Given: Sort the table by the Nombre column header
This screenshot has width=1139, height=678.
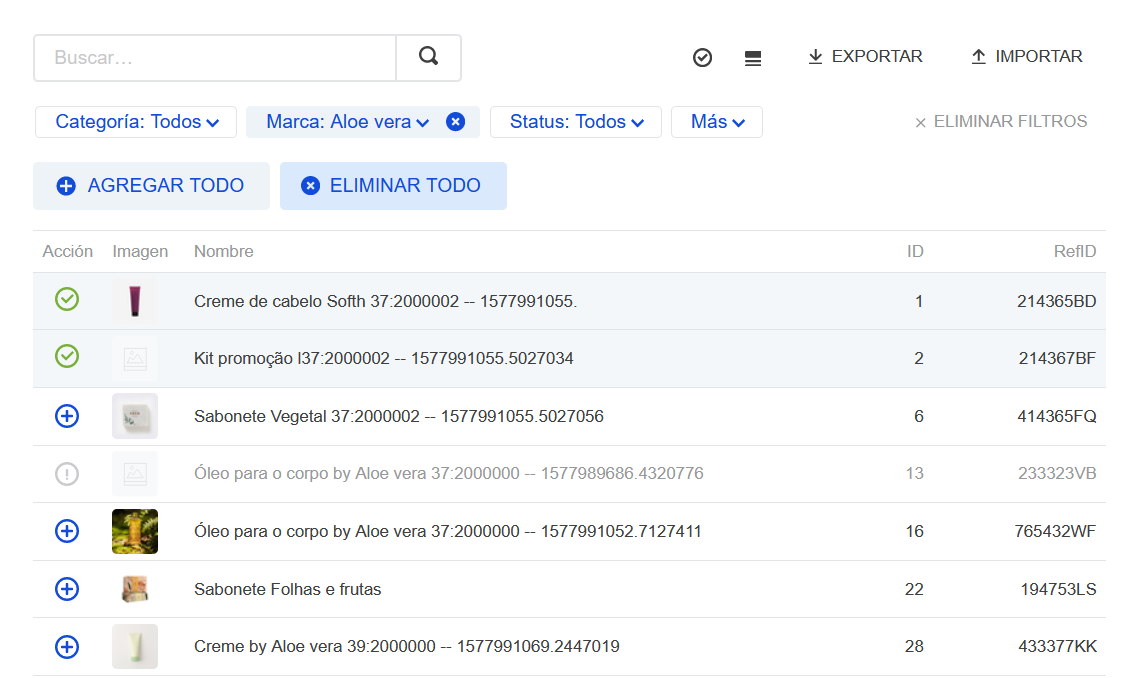Looking at the screenshot, I should pyautogui.click(x=223, y=251).
